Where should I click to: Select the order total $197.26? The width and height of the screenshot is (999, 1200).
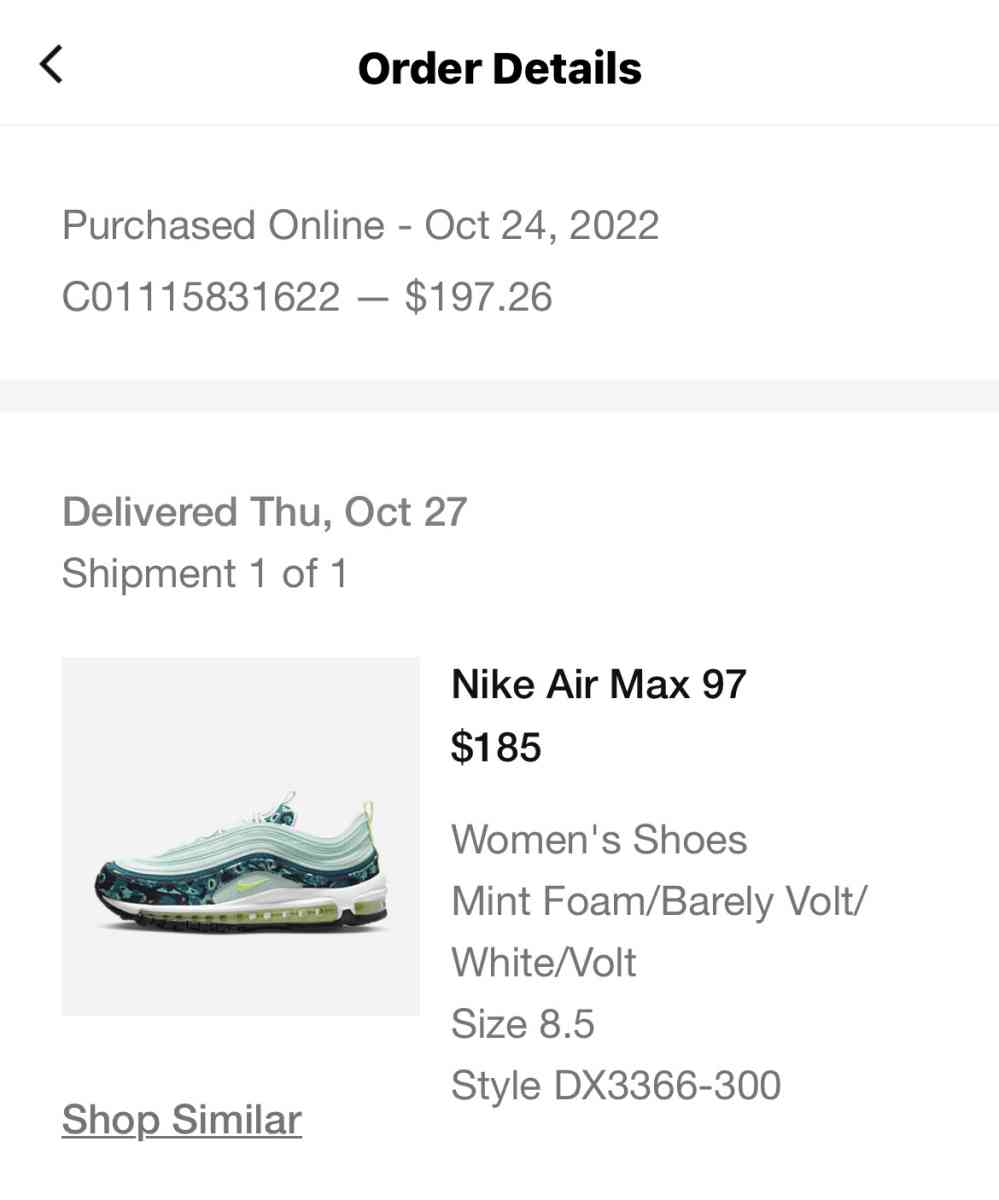(x=480, y=295)
